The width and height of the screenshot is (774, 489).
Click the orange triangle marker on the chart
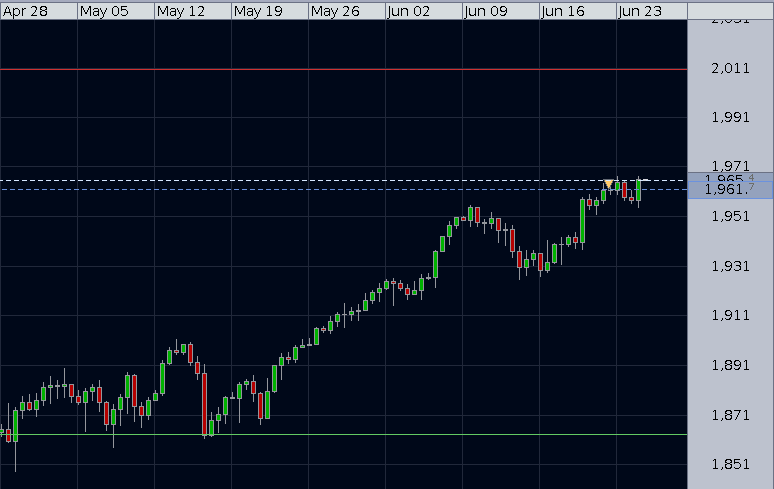[x=609, y=184]
